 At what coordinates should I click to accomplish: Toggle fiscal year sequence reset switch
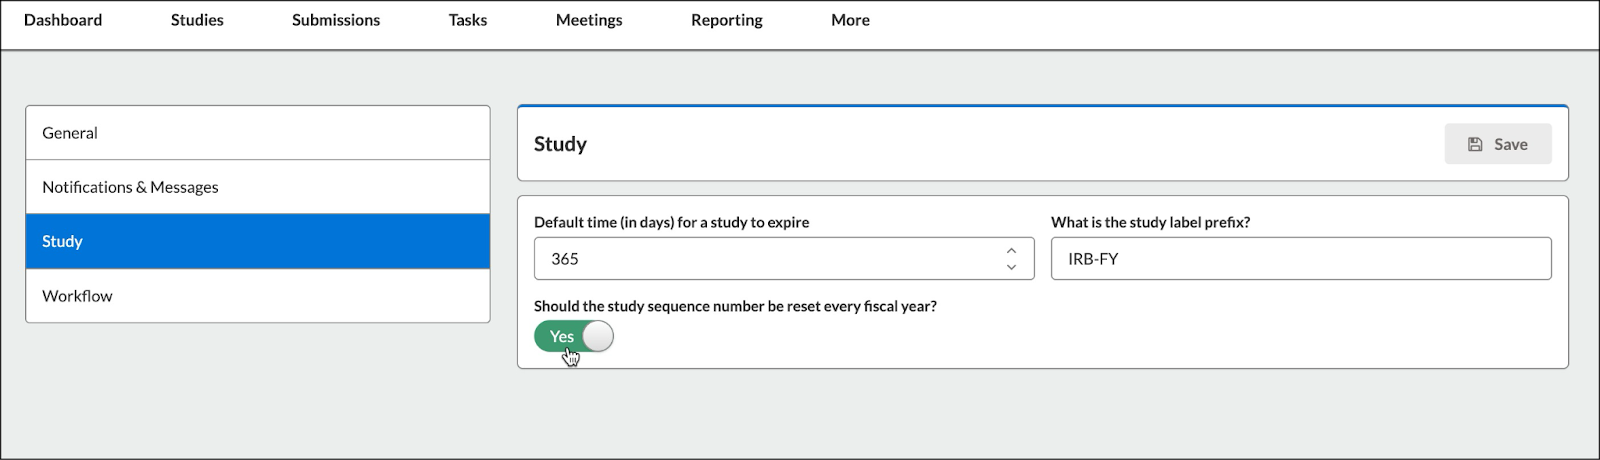coord(574,337)
